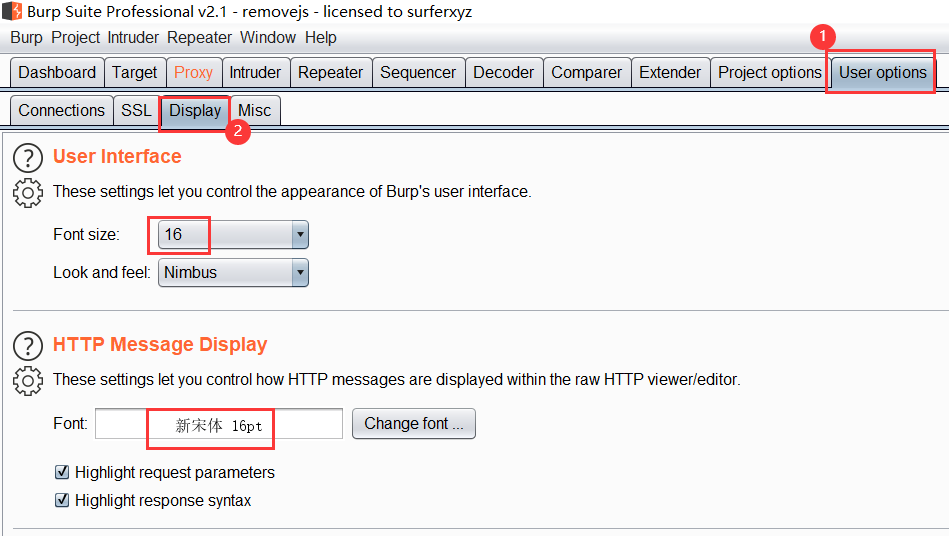Open the Intruder menu in menu bar
This screenshot has width=949, height=536.
[133, 38]
